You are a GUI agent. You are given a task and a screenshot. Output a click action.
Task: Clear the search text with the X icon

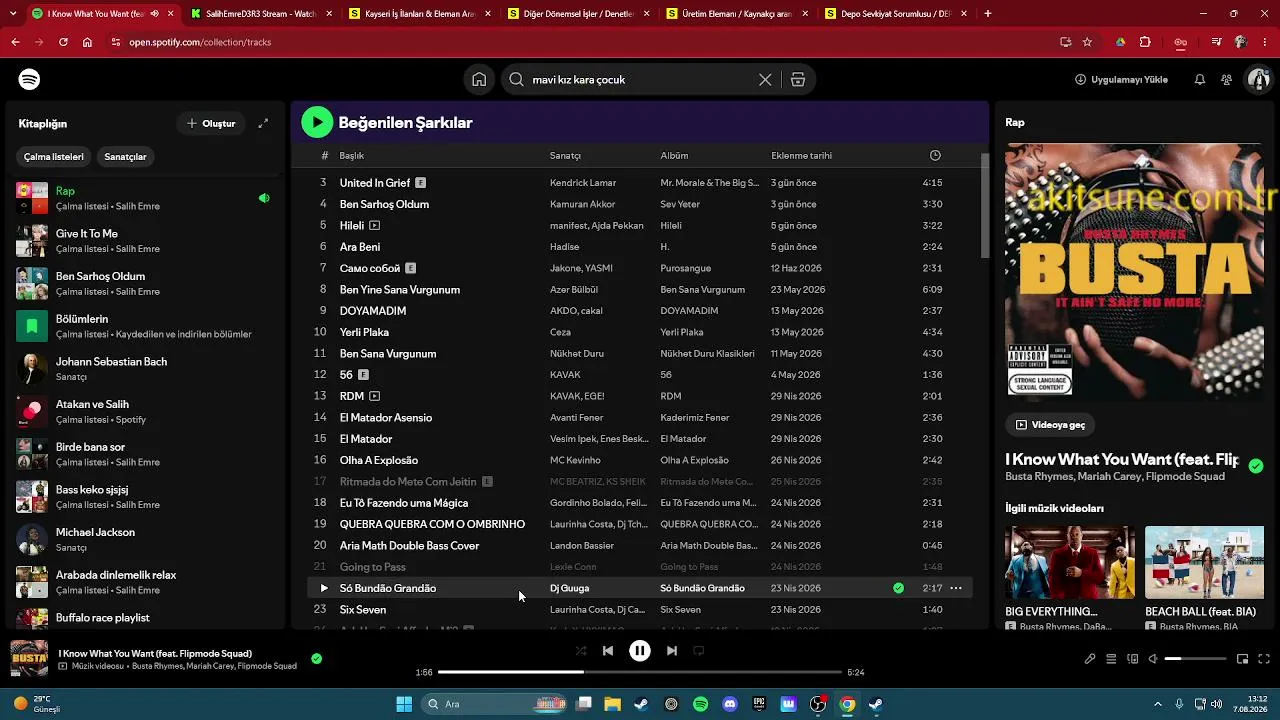click(x=765, y=80)
